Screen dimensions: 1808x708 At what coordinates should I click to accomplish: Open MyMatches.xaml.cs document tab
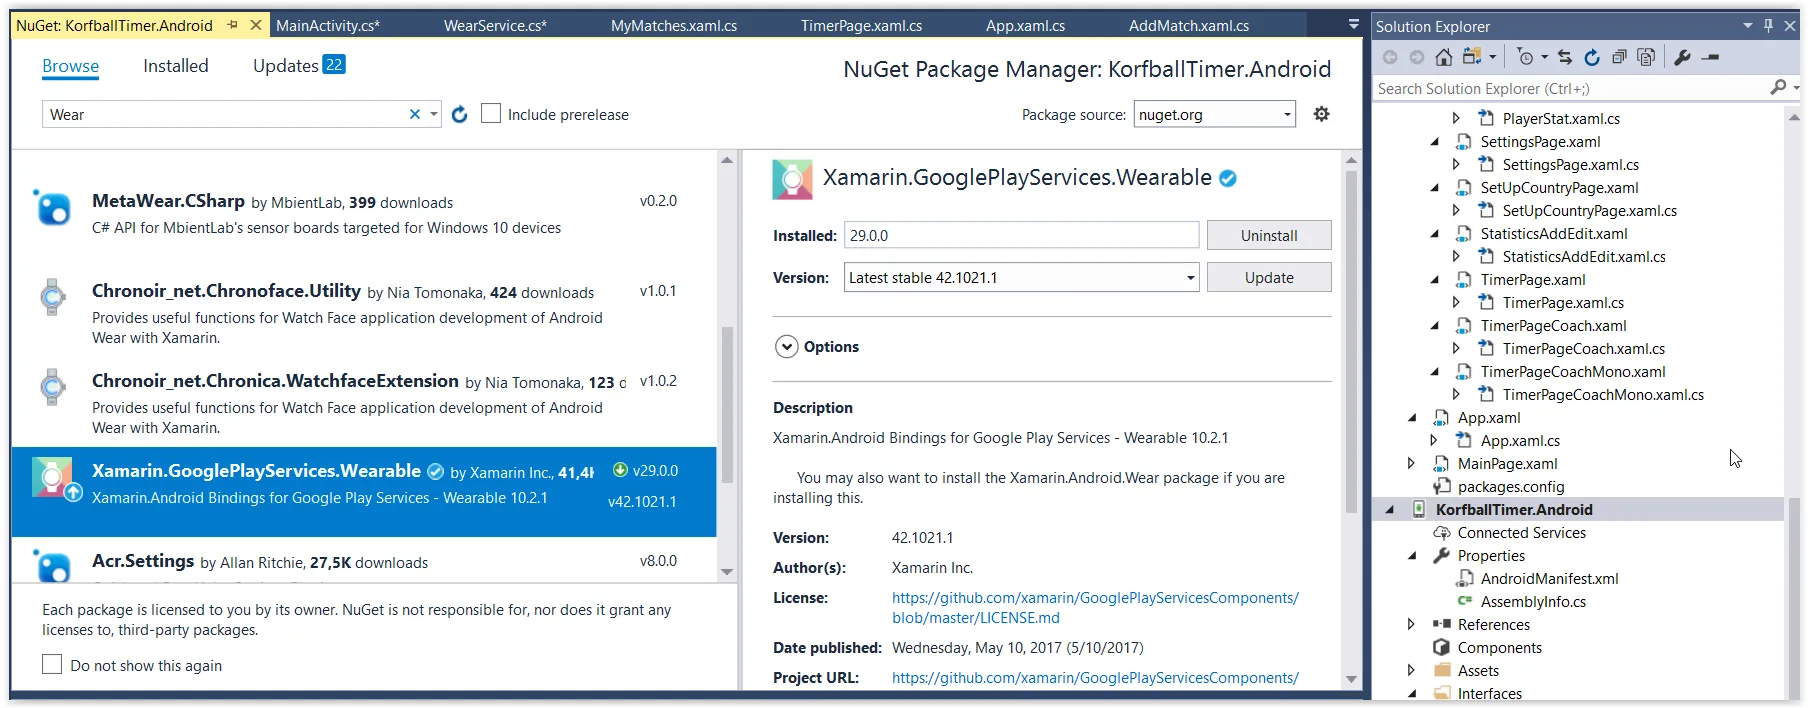click(674, 26)
